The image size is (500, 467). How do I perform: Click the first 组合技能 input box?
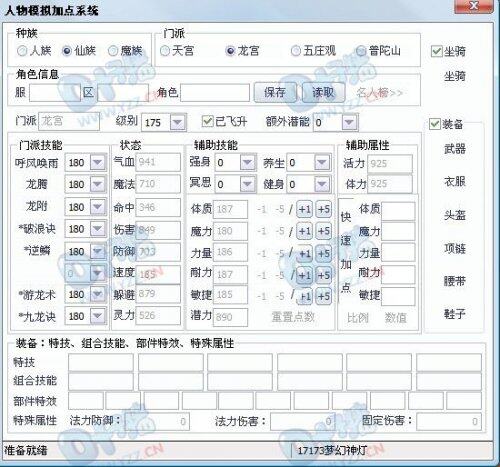[101, 382]
